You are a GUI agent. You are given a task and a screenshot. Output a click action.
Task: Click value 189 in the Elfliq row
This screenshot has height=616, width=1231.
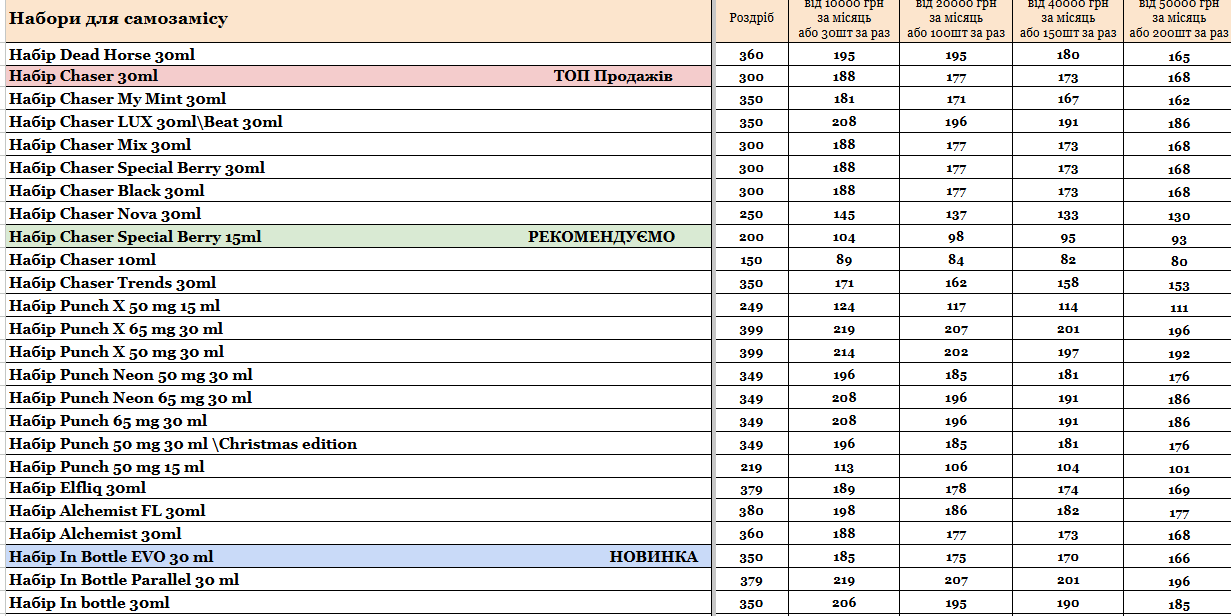click(x=844, y=489)
